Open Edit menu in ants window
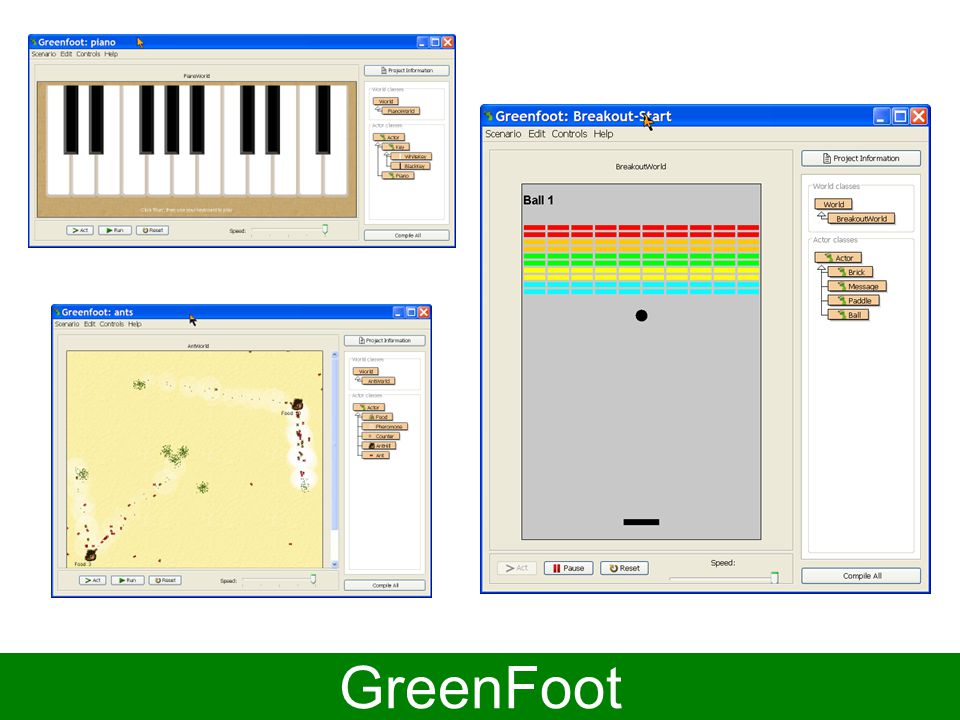960x720 pixels. (89, 324)
